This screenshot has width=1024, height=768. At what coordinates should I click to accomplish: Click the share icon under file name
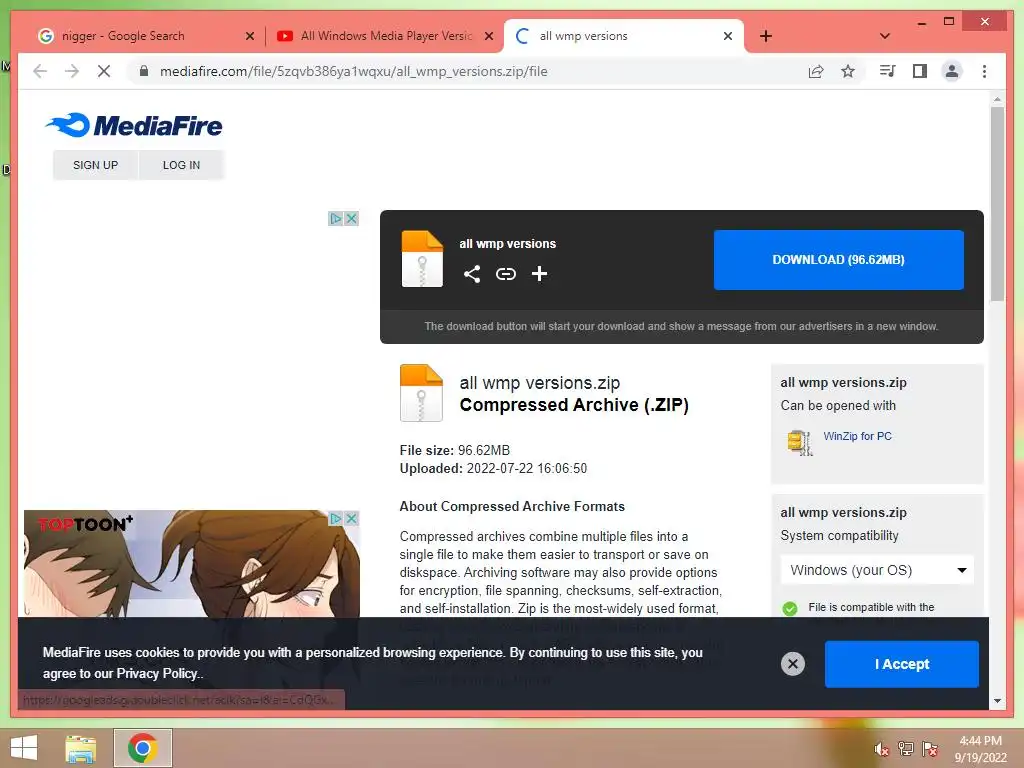click(x=472, y=274)
